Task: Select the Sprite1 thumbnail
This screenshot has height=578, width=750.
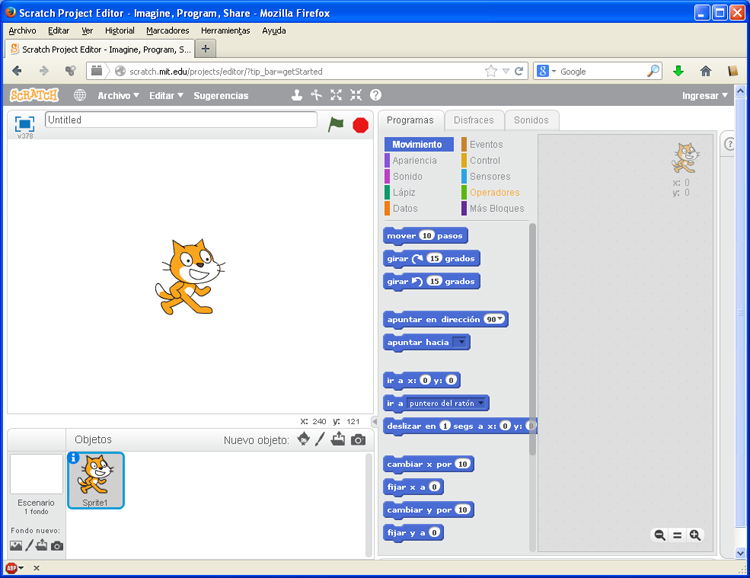Action: tap(96, 480)
